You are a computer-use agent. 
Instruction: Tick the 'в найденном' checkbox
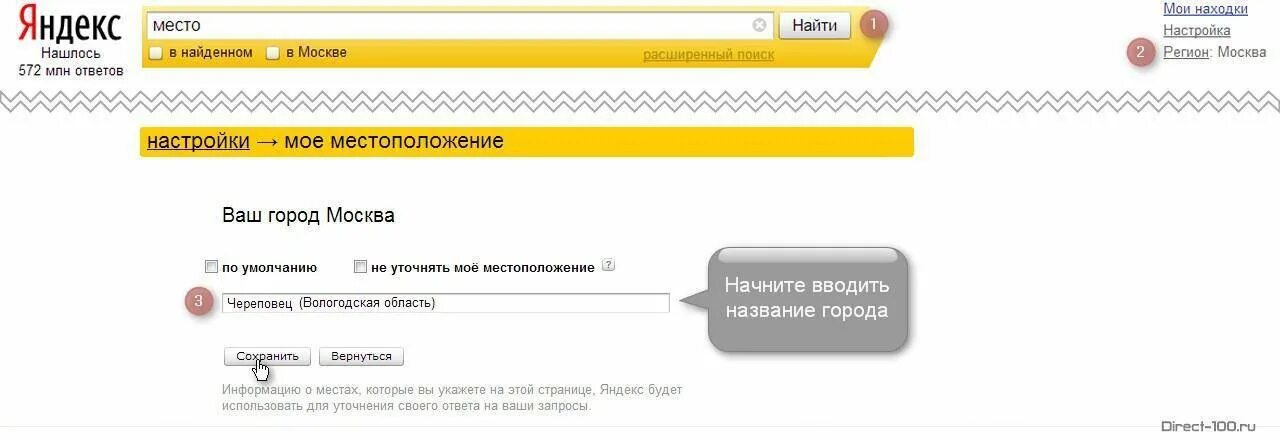(155, 53)
